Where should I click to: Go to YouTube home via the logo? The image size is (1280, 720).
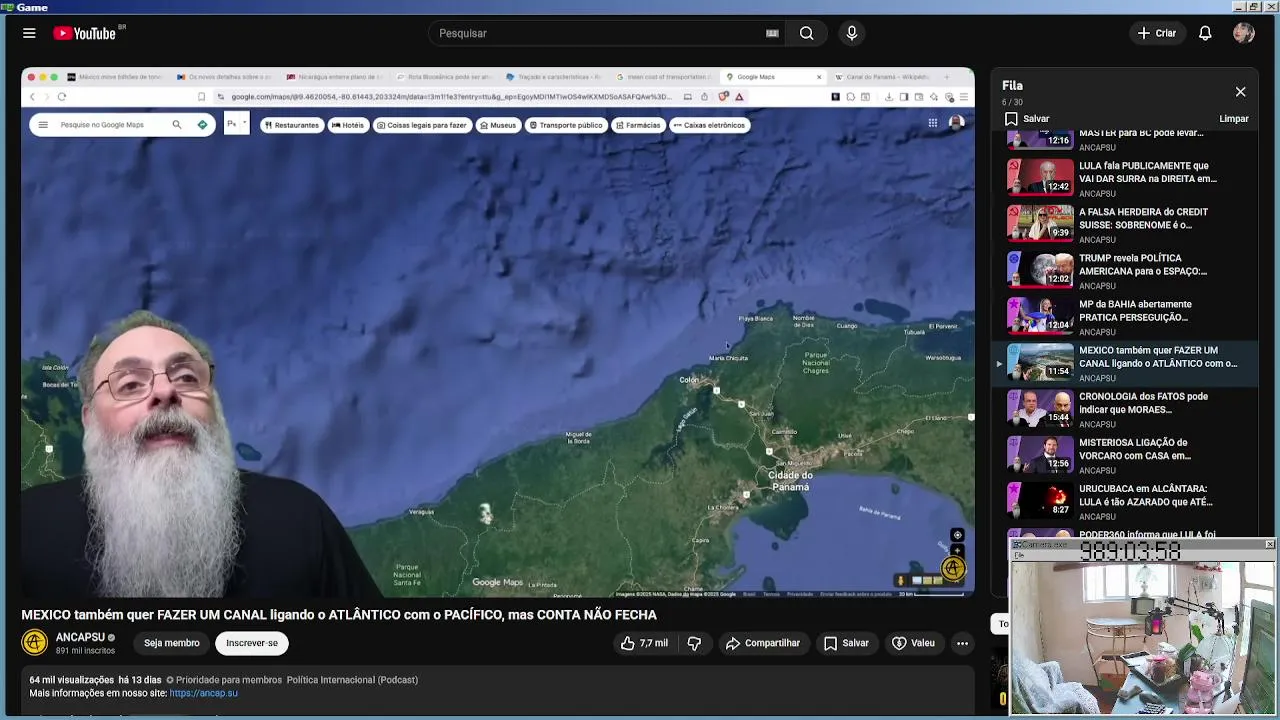tap(85, 33)
